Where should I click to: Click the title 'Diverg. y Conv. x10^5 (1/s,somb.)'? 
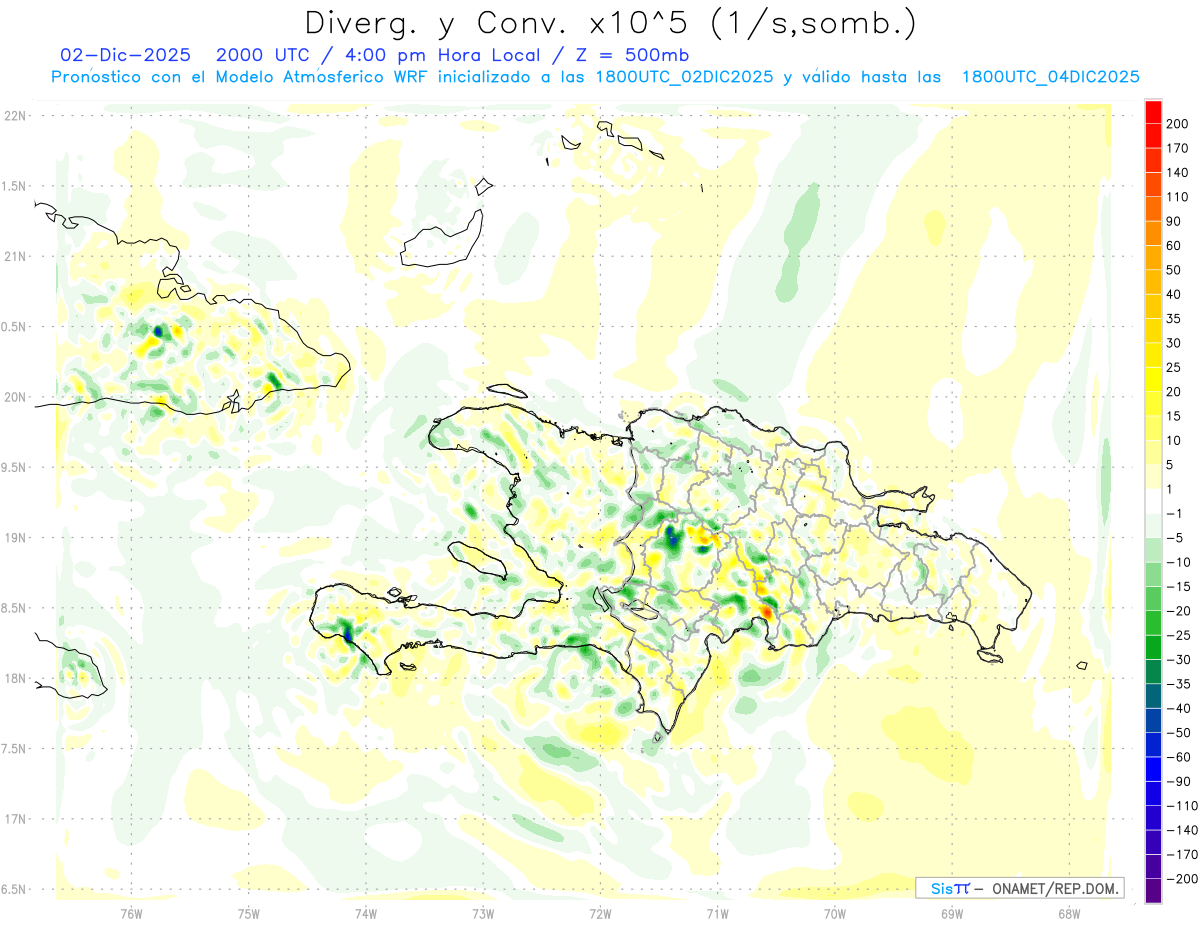point(609,23)
